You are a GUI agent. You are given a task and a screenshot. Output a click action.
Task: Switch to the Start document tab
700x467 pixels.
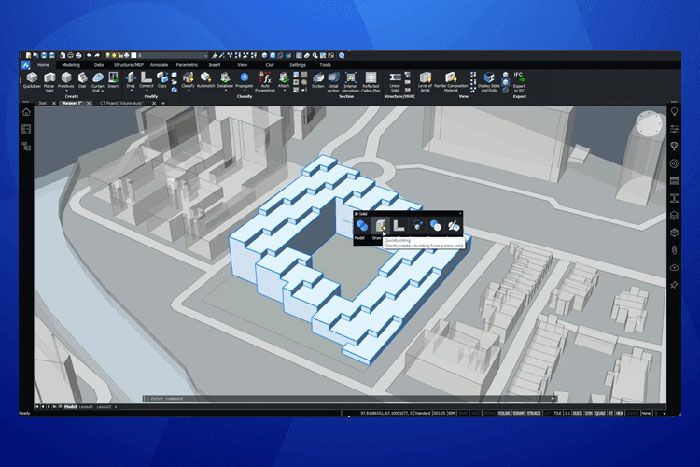click(42, 103)
